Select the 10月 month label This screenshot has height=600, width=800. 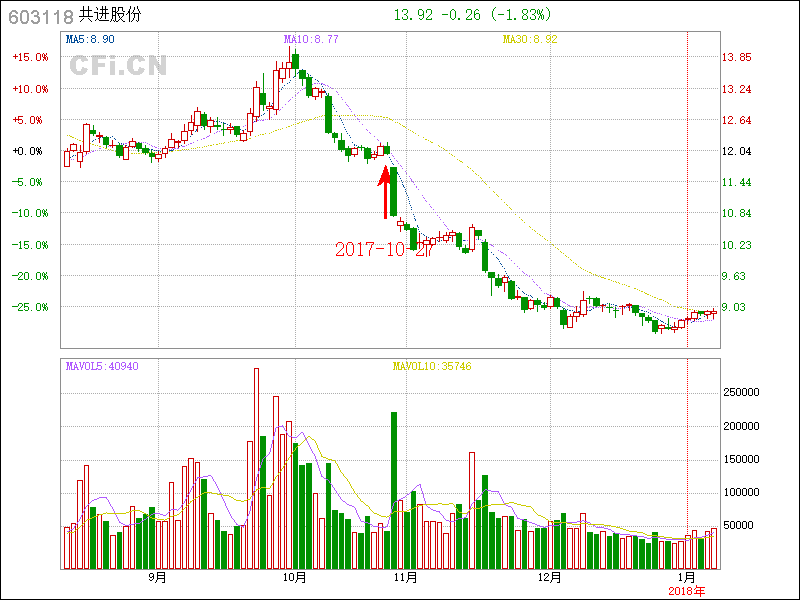pyautogui.click(x=294, y=577)
